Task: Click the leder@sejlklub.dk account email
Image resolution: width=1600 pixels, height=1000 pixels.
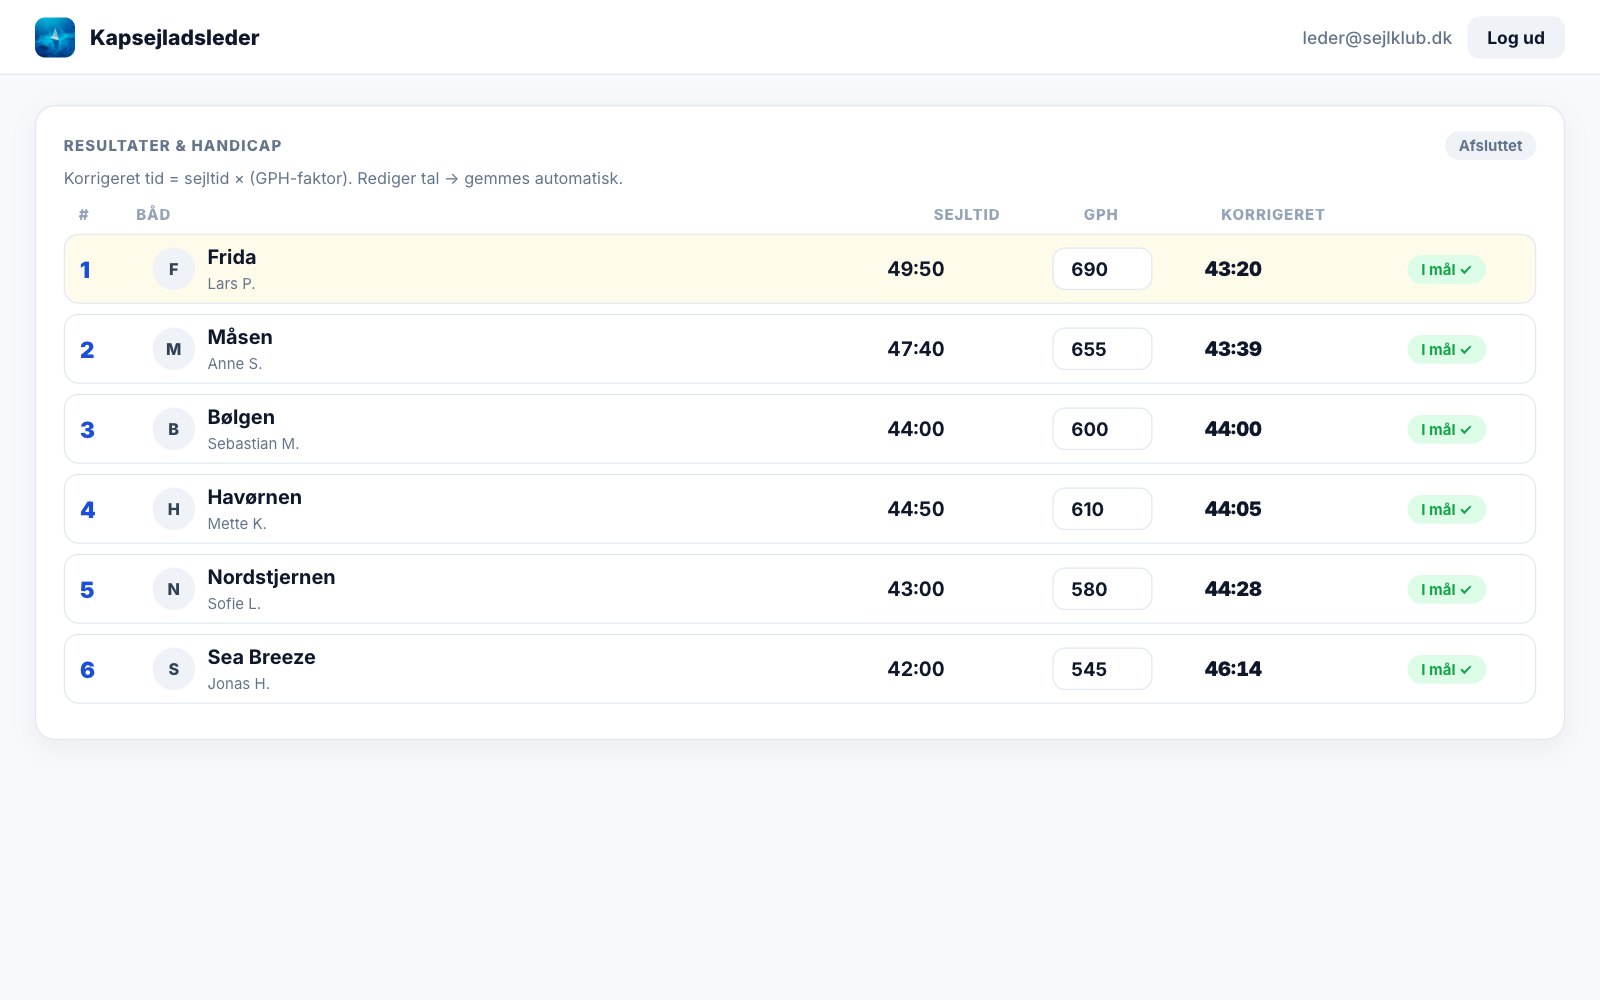Action: (1376, 38)
